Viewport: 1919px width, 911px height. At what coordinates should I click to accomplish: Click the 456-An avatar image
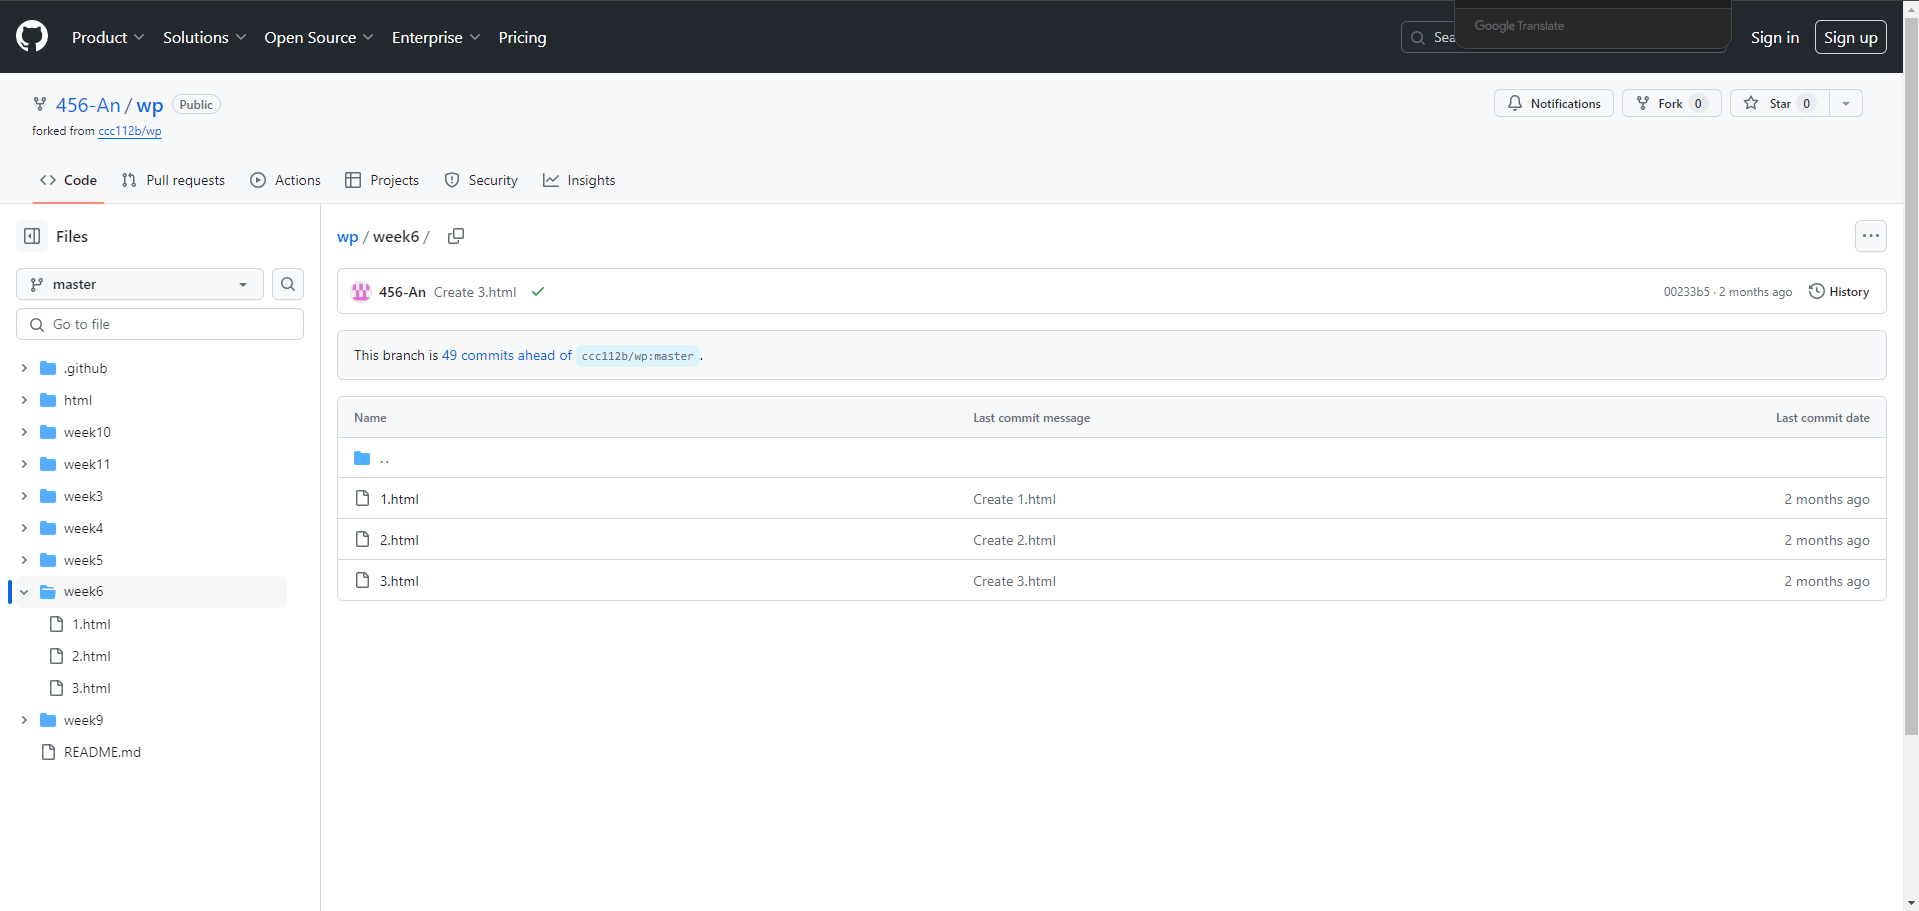[361, 292]
